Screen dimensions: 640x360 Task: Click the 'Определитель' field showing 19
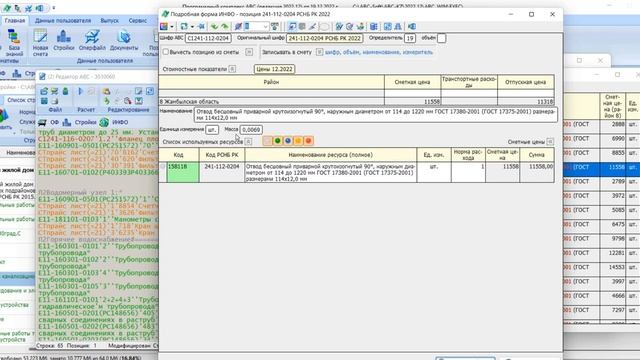(410, 38)
